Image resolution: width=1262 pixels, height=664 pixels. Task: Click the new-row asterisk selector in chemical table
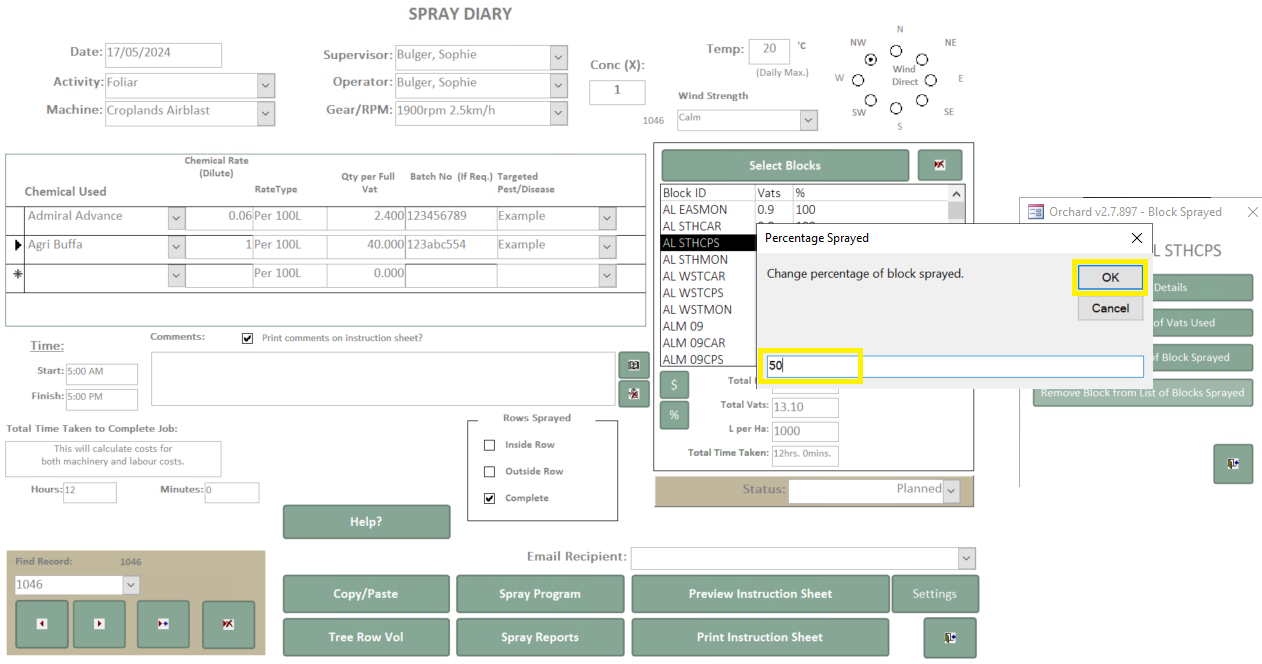tap(15, 273)
